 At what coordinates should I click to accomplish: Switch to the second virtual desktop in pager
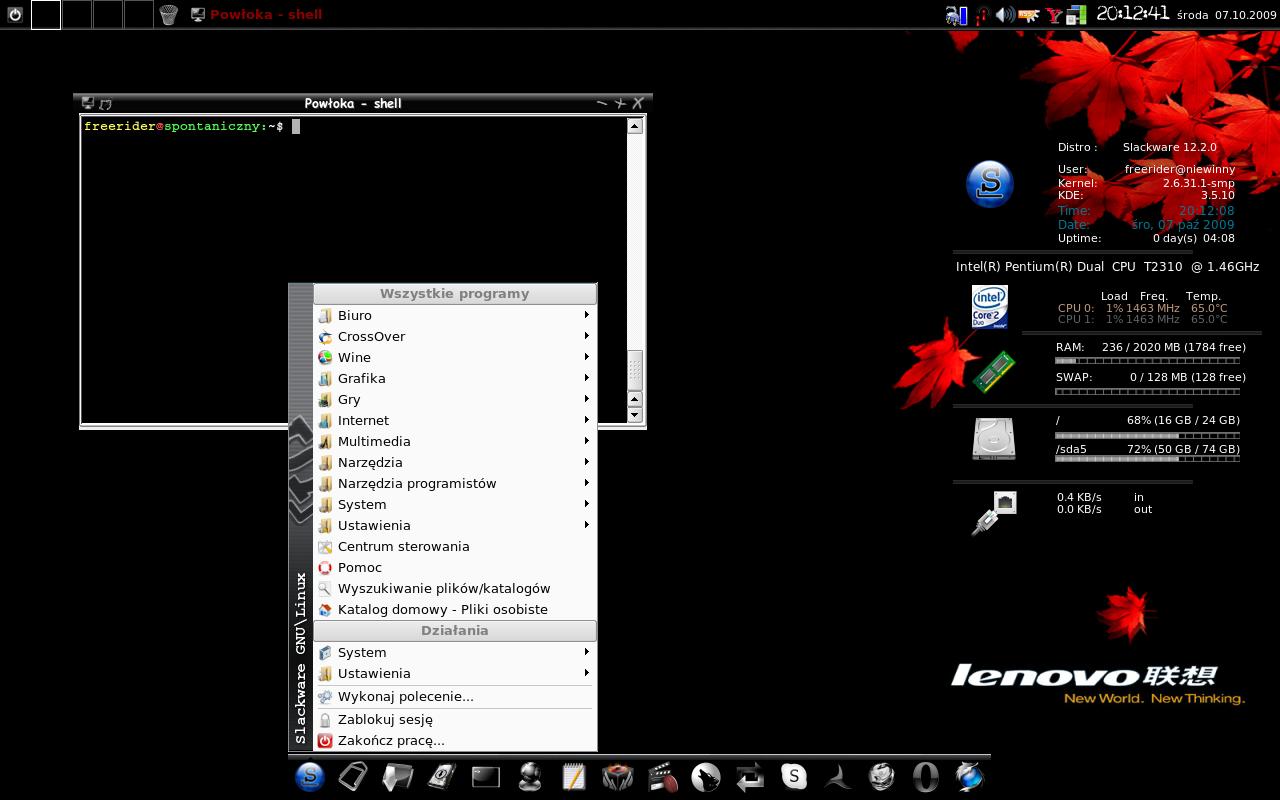77,15
